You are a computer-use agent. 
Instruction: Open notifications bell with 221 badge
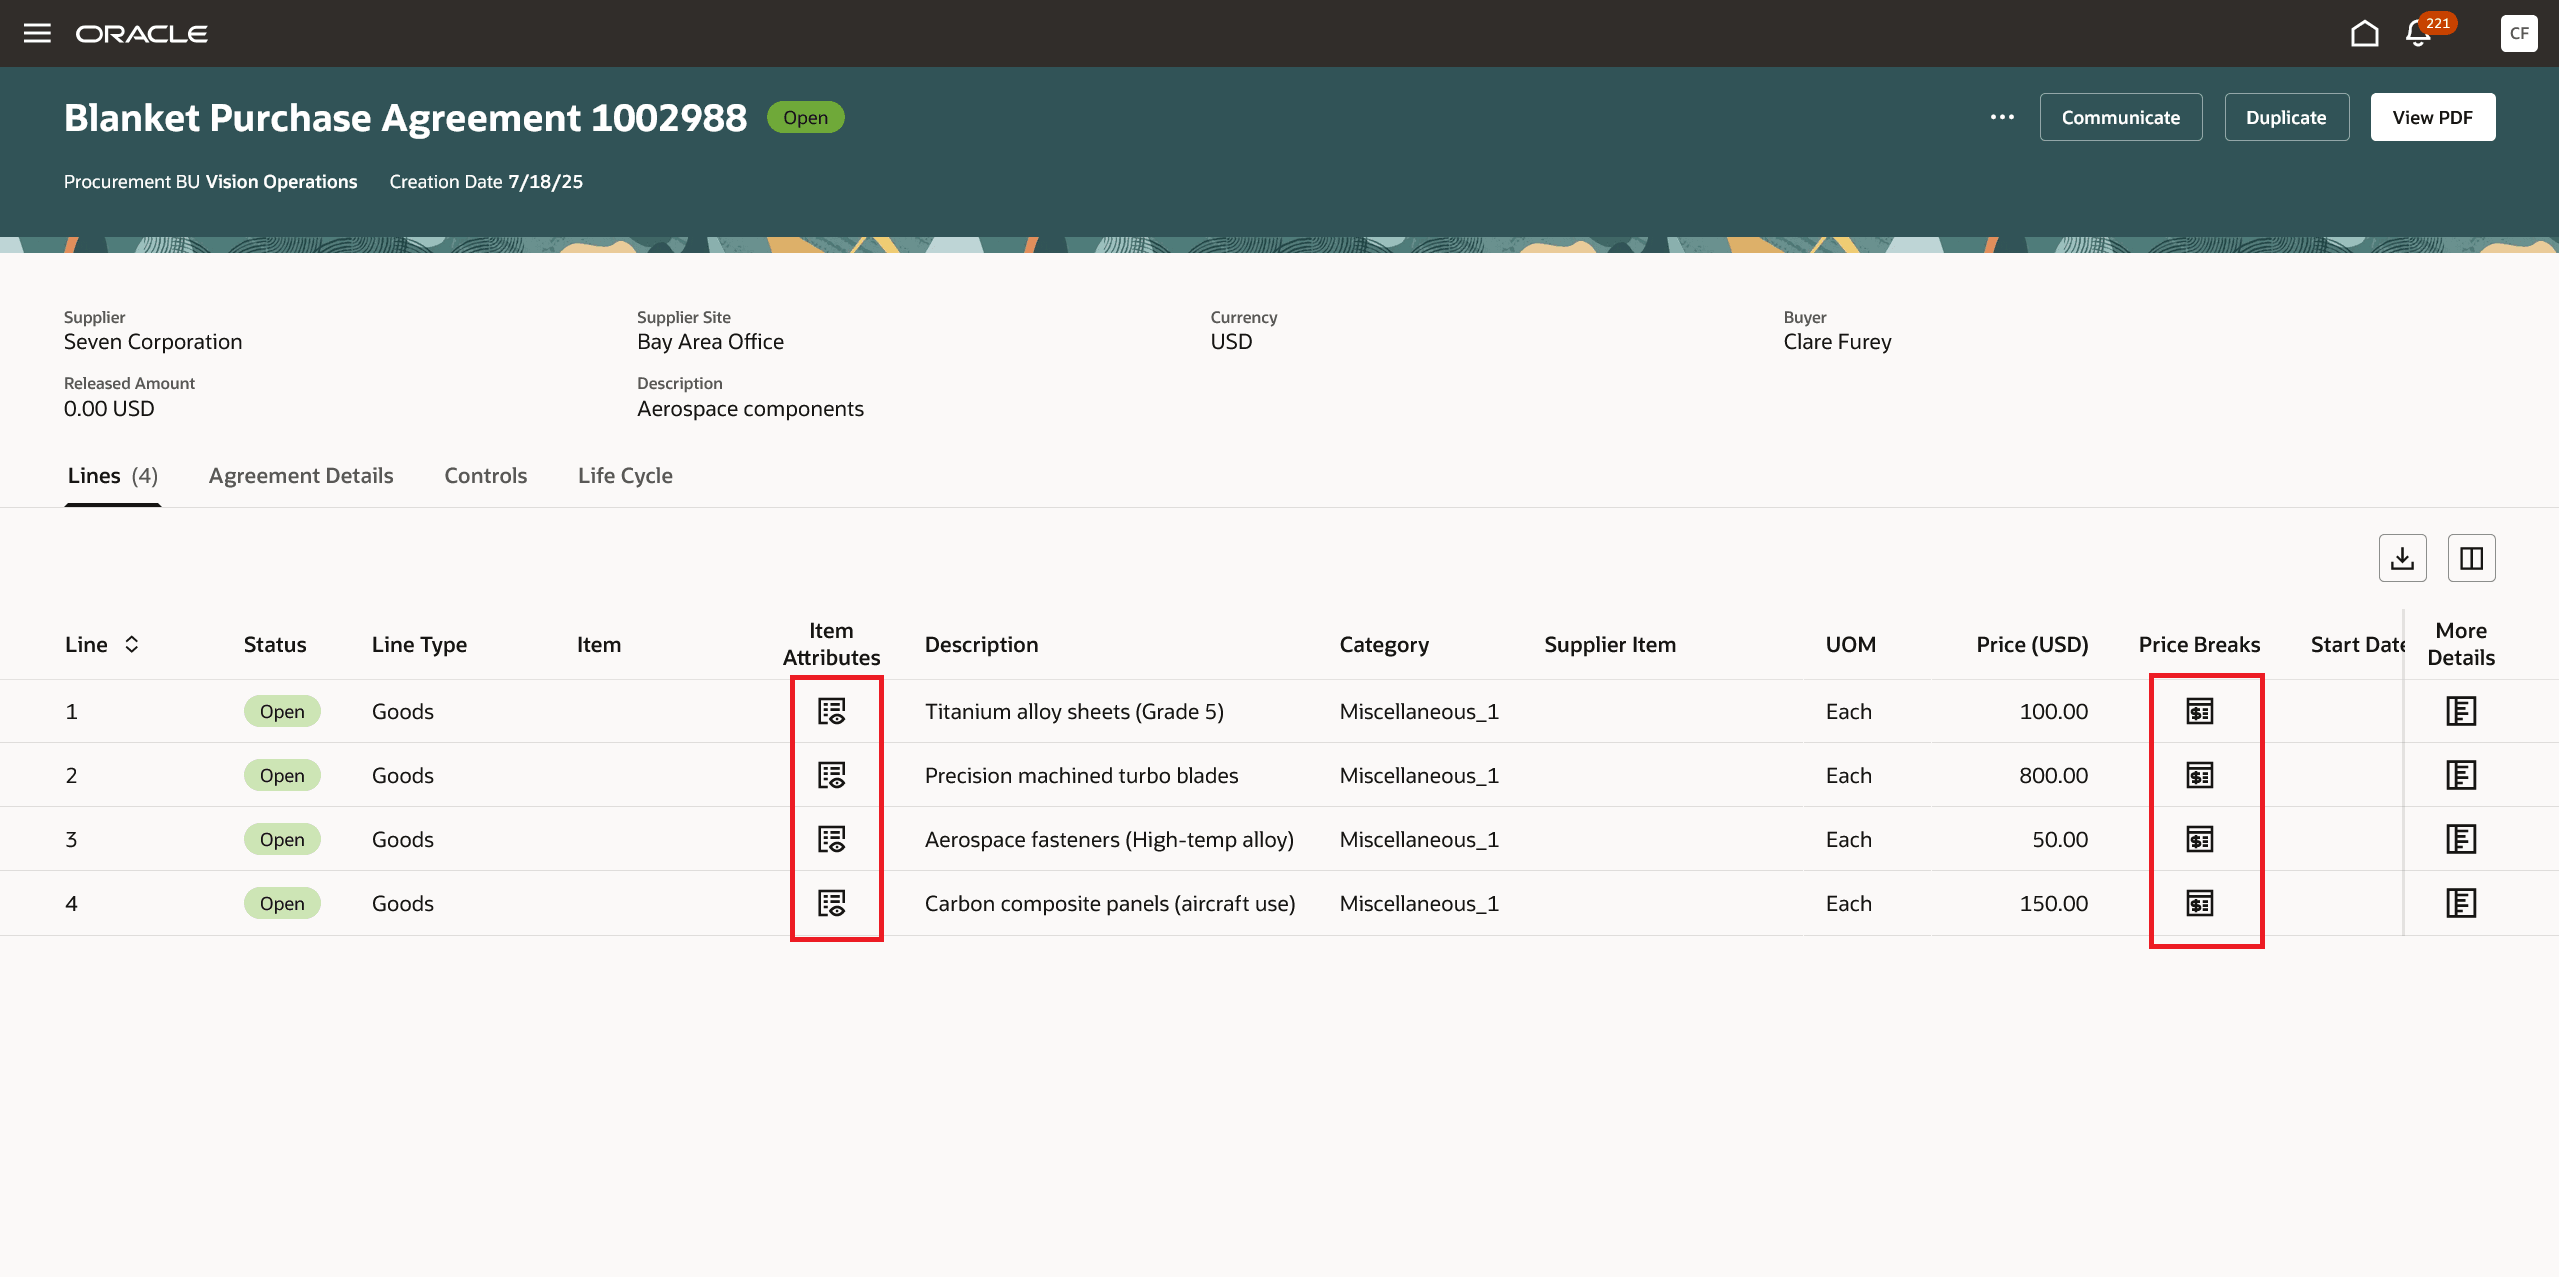coord(2418,34)
